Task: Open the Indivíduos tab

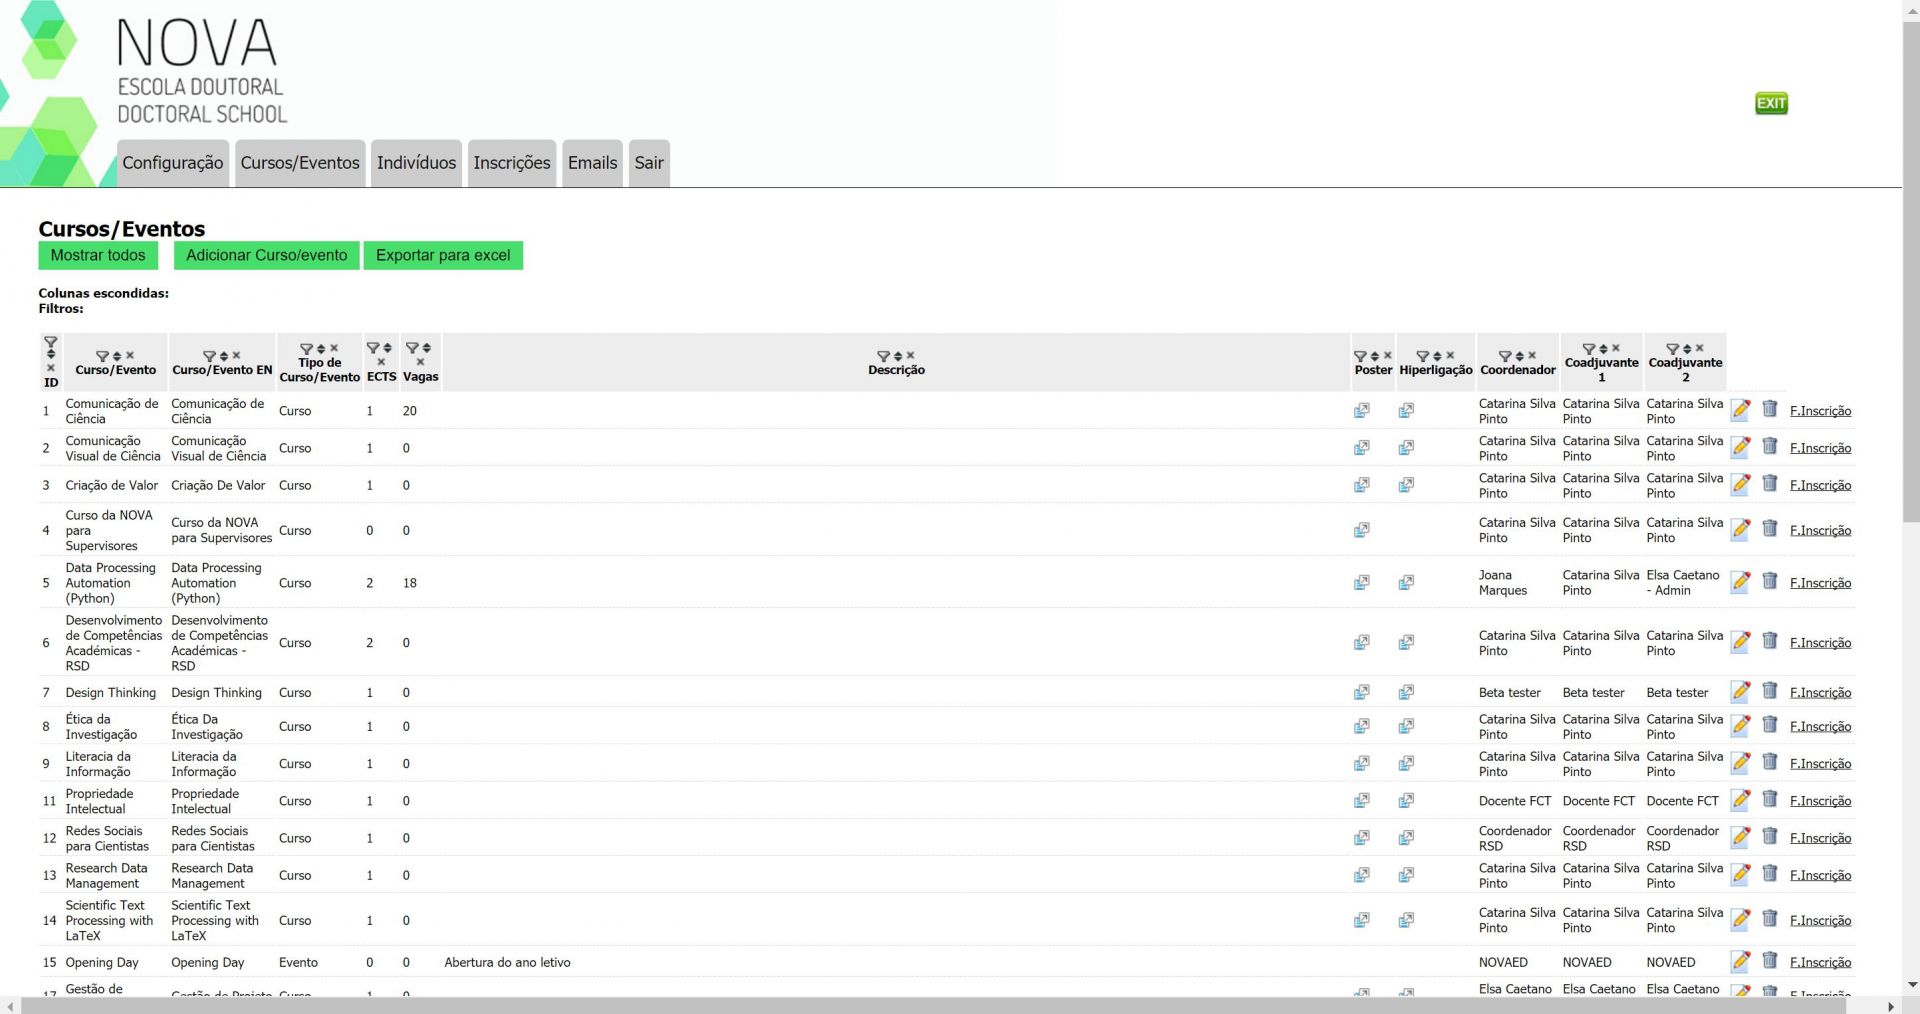Action: coord(416,163)
